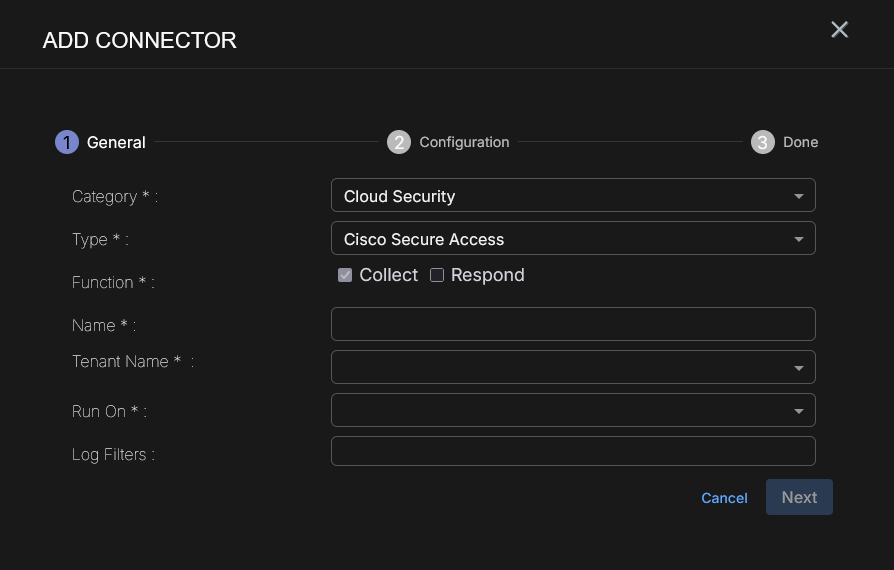Select the General step label
This screenshot has width=894, height=570.
coord(116,142)
